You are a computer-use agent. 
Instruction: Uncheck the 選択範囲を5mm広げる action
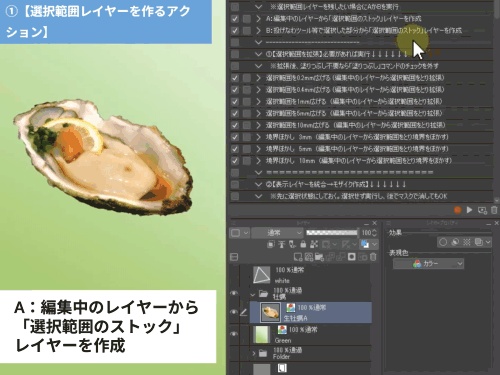coord(235,113)
